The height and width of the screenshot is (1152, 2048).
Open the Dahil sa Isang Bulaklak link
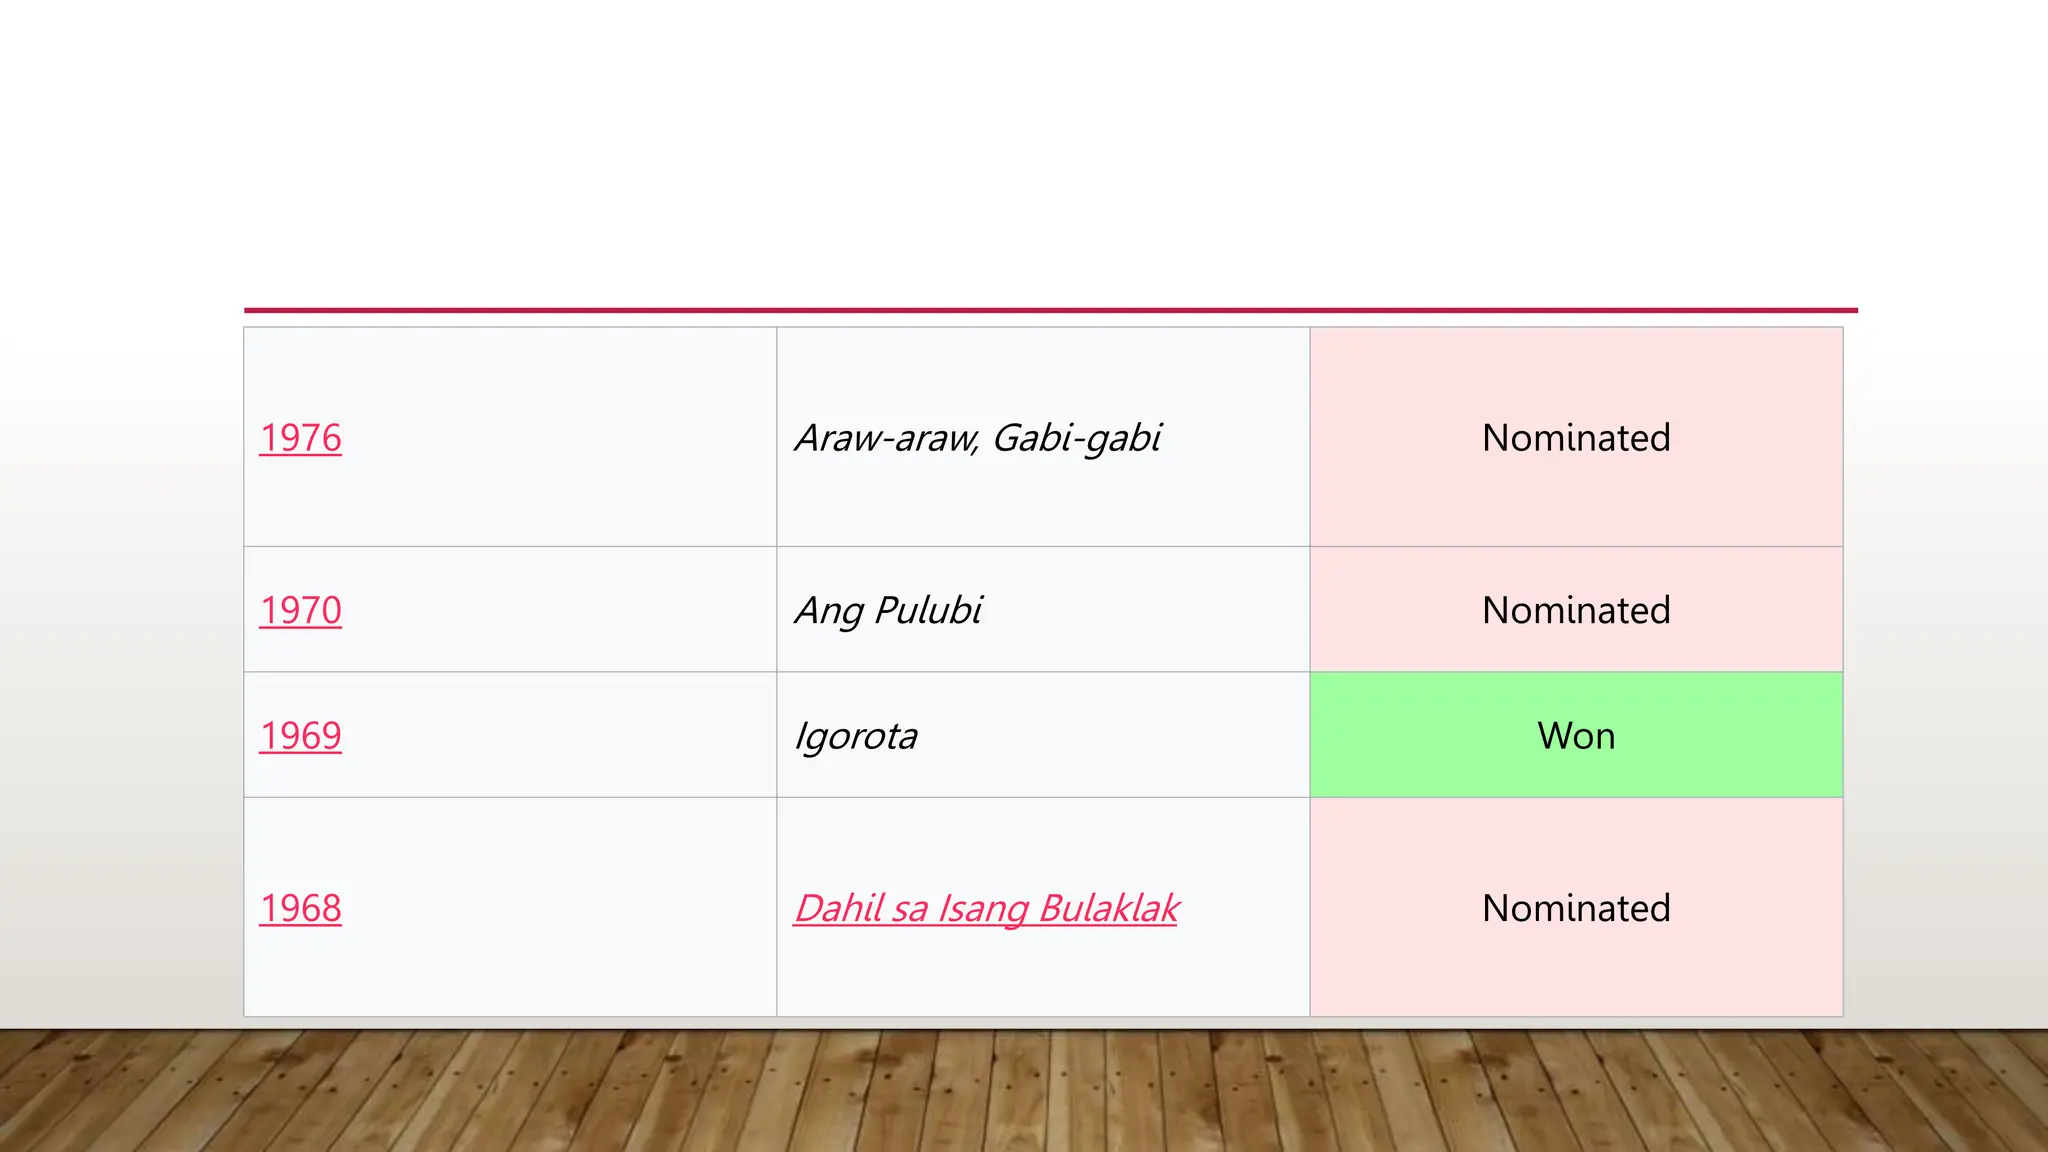[x=986, y=908]
